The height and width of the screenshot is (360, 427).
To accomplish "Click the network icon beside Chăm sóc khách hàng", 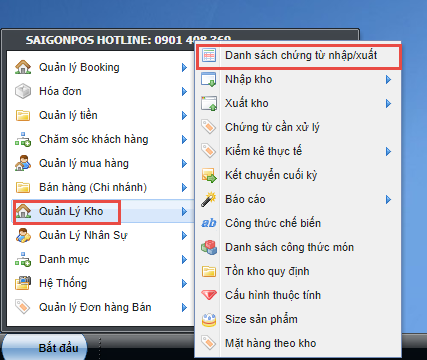I will coord(23,139).
